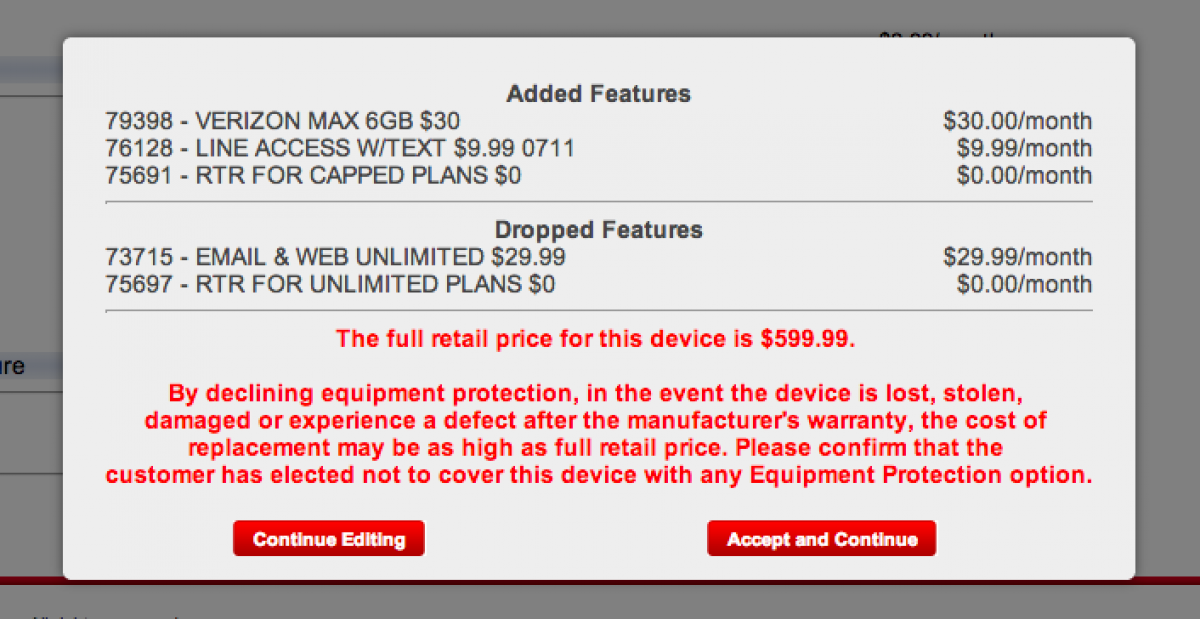The width and height of the screenshot is (1200, 619).
Task: Click the divider line above Dropped Features heading
Action: coord(598,202)
